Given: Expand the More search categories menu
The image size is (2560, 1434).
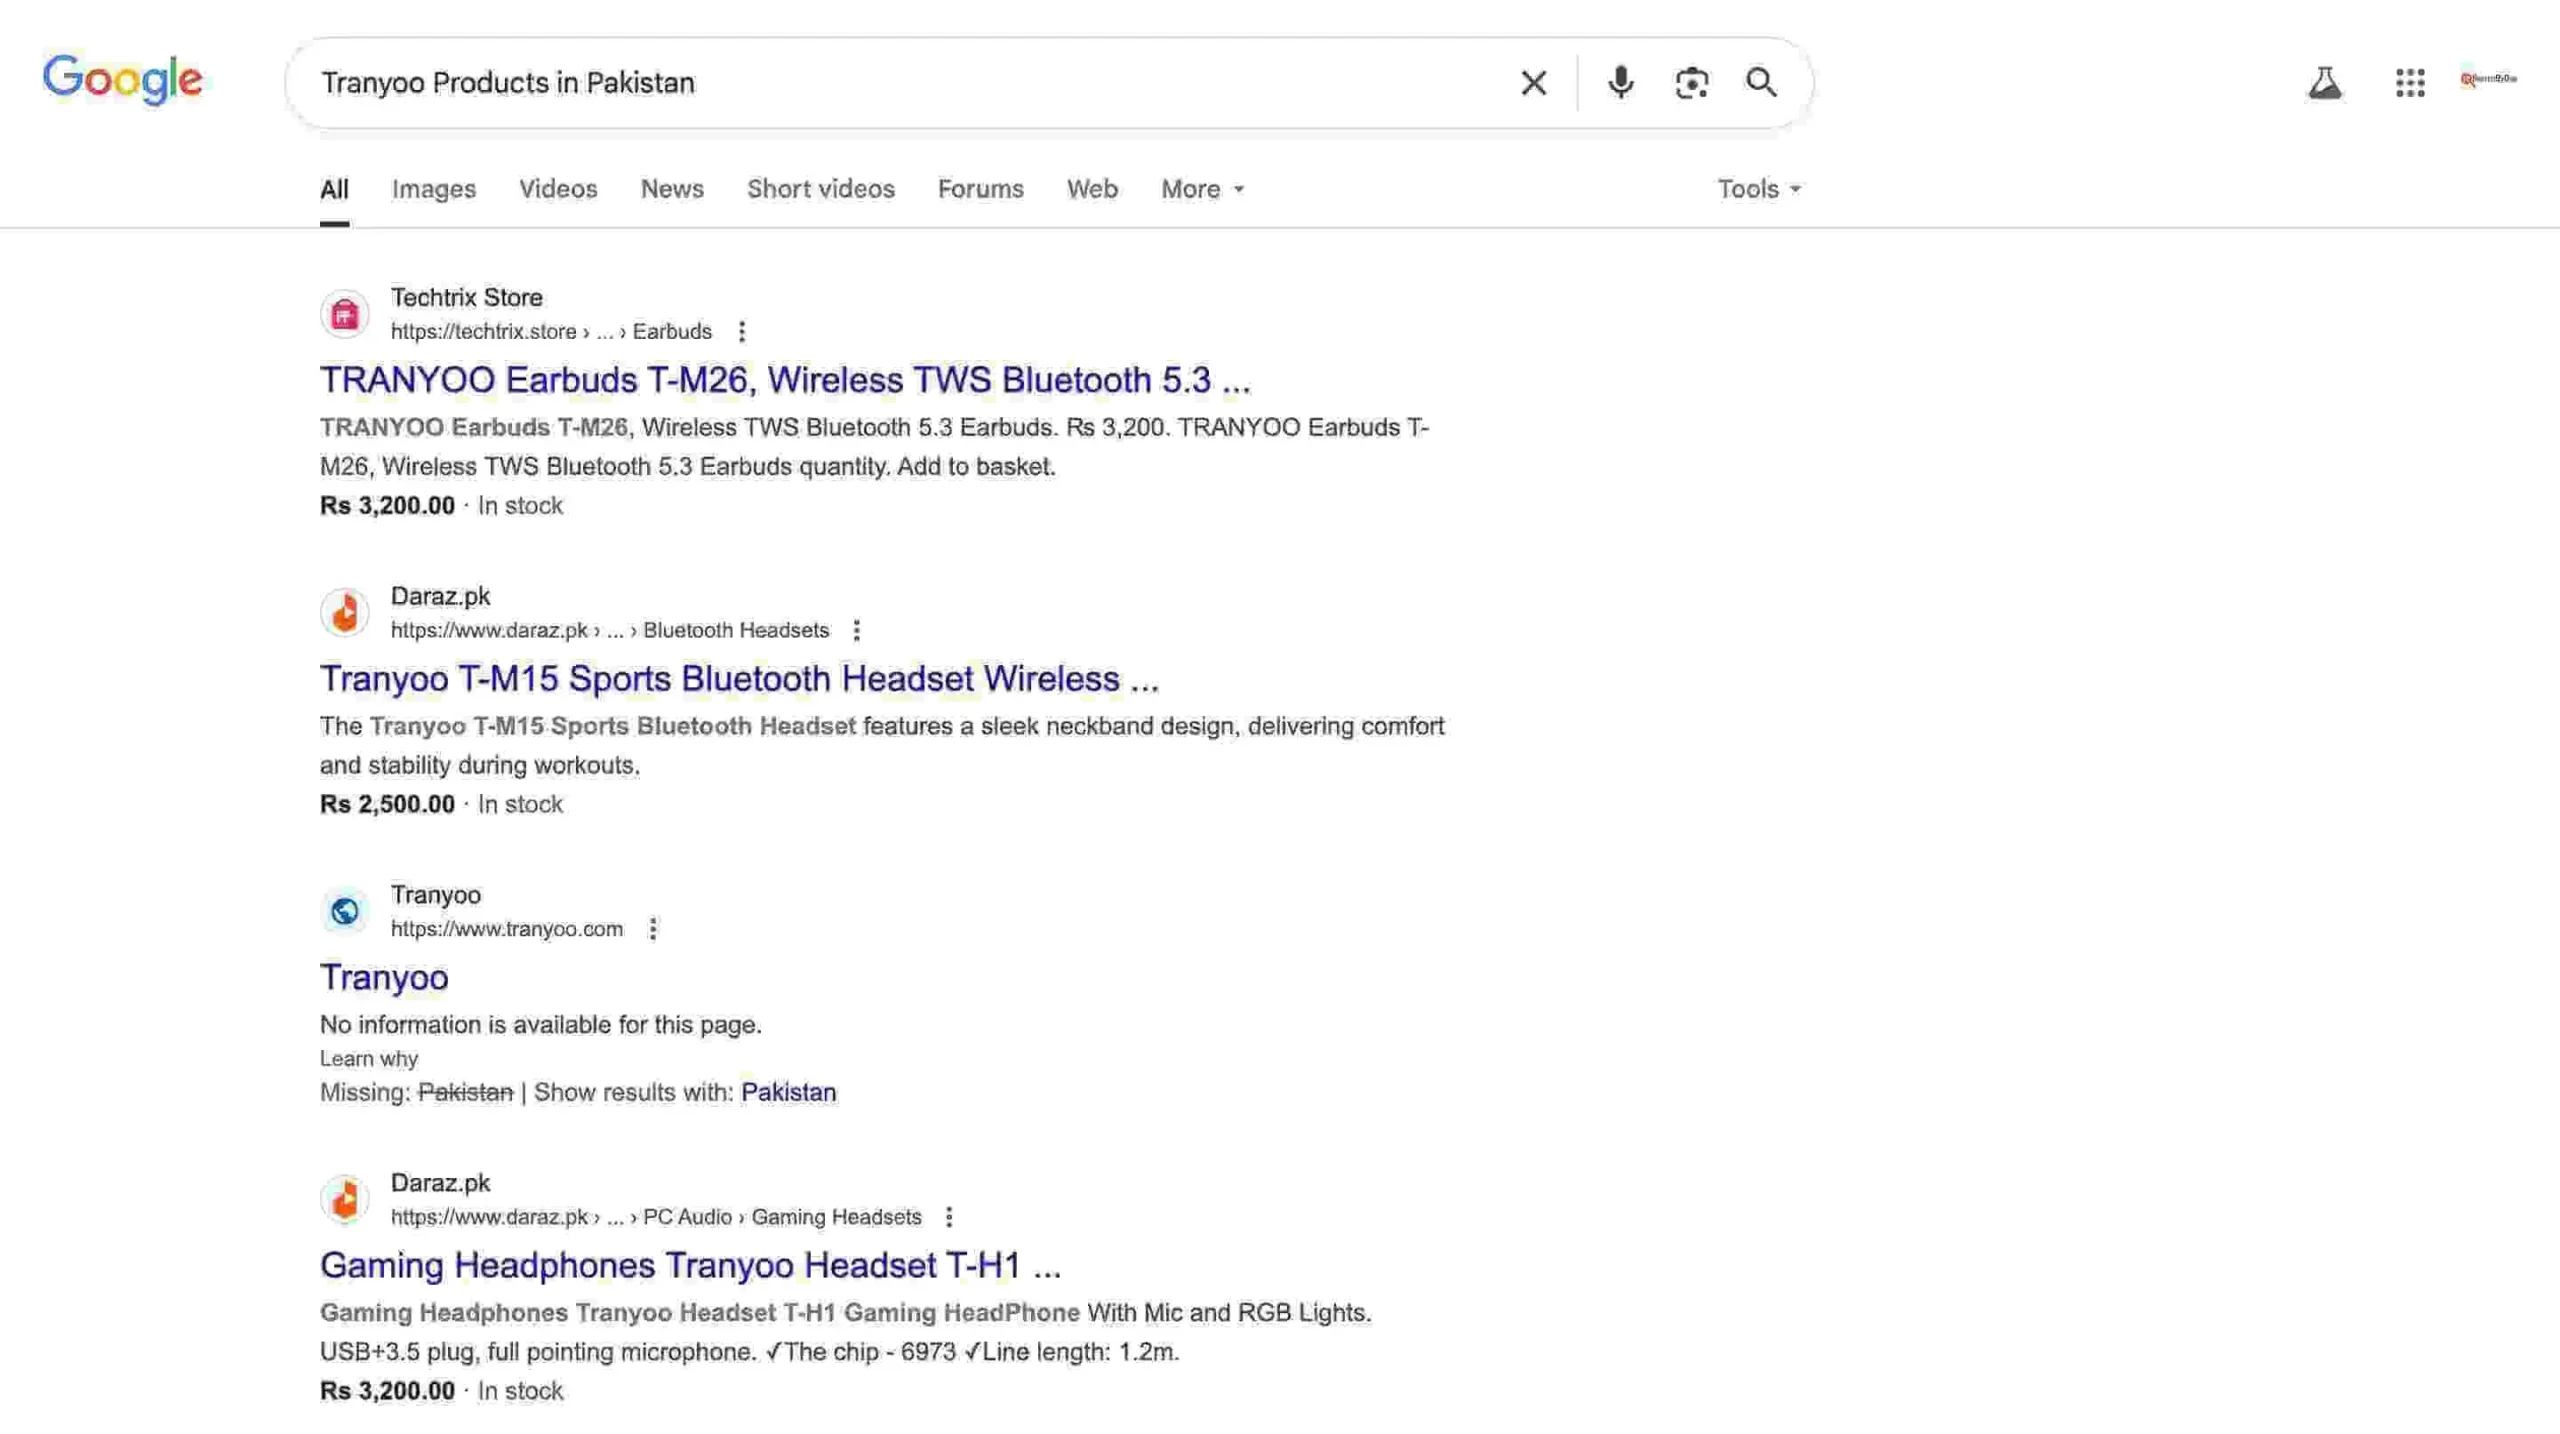Looking at the screenshot, I should pyautogui.click(x=1200, y=188).
